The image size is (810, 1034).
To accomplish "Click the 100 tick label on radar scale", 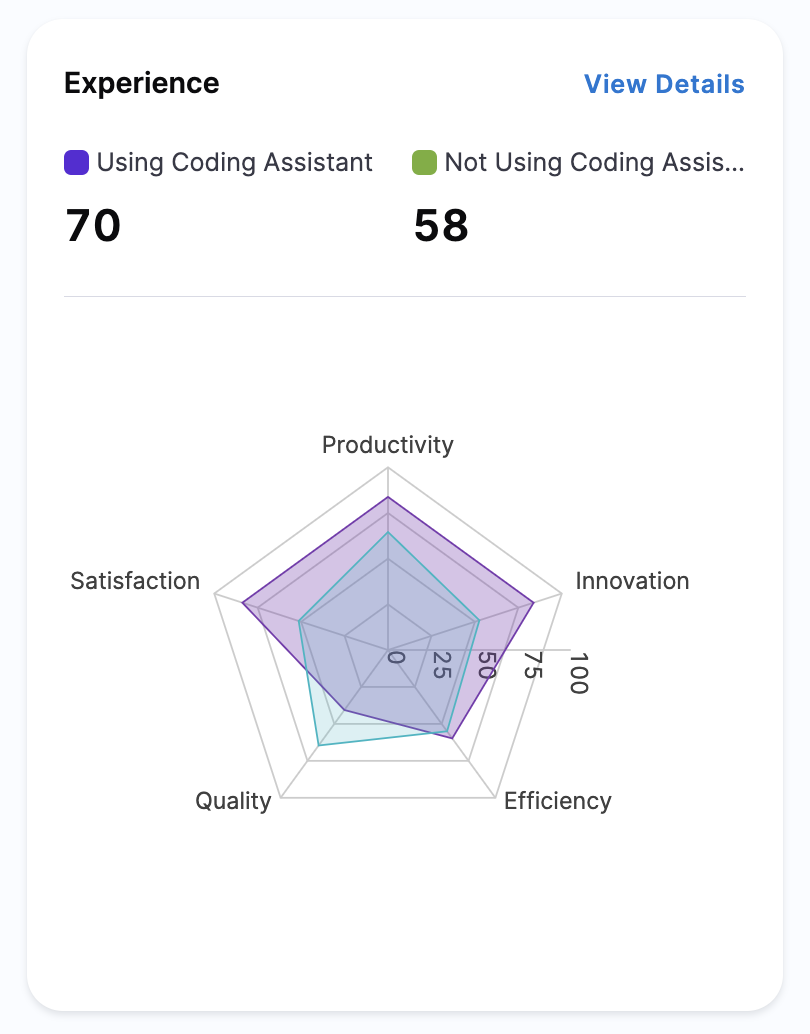I will click(x=578, y=672).
